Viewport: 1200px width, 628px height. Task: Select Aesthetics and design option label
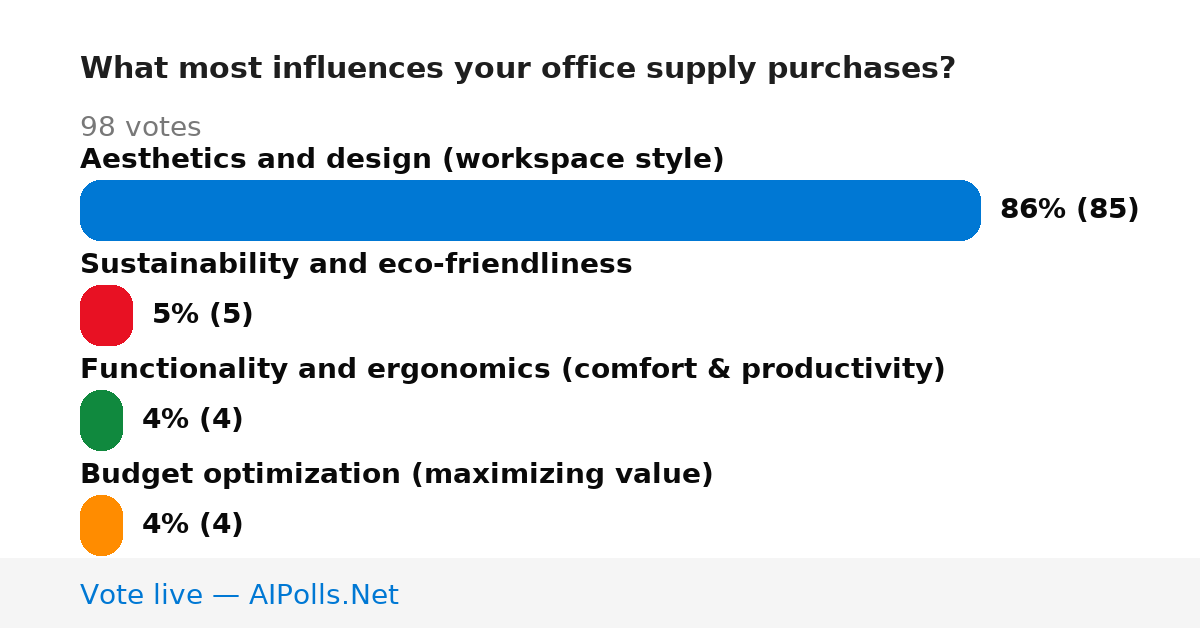pos(402,159)
